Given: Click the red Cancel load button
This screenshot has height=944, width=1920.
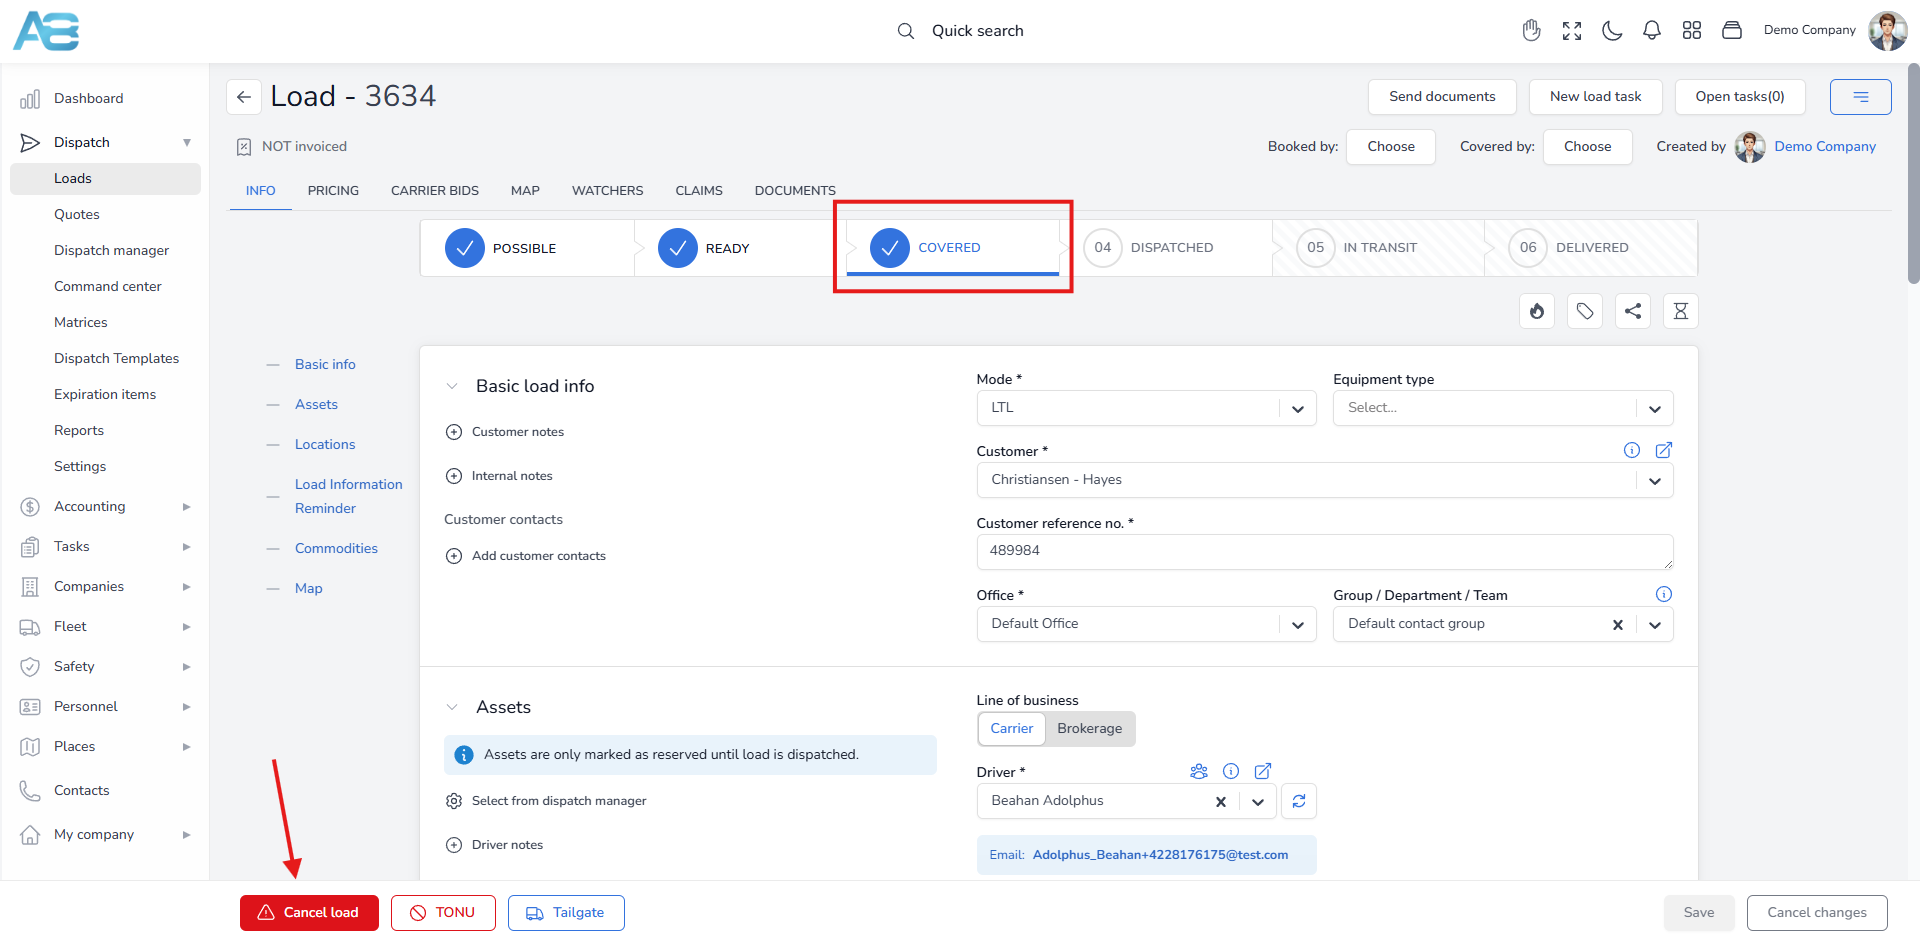Looking at the screenshot, I should (x=309, y=913).
